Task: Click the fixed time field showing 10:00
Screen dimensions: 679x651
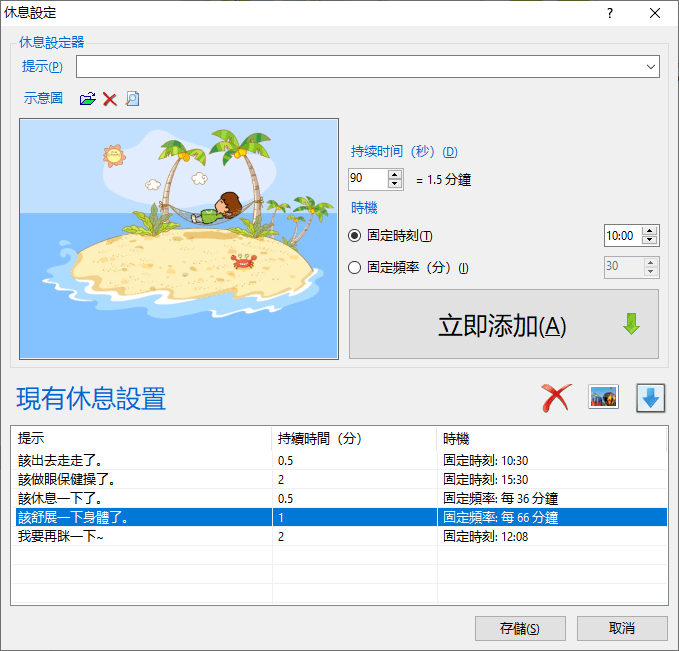Action: 623,236
